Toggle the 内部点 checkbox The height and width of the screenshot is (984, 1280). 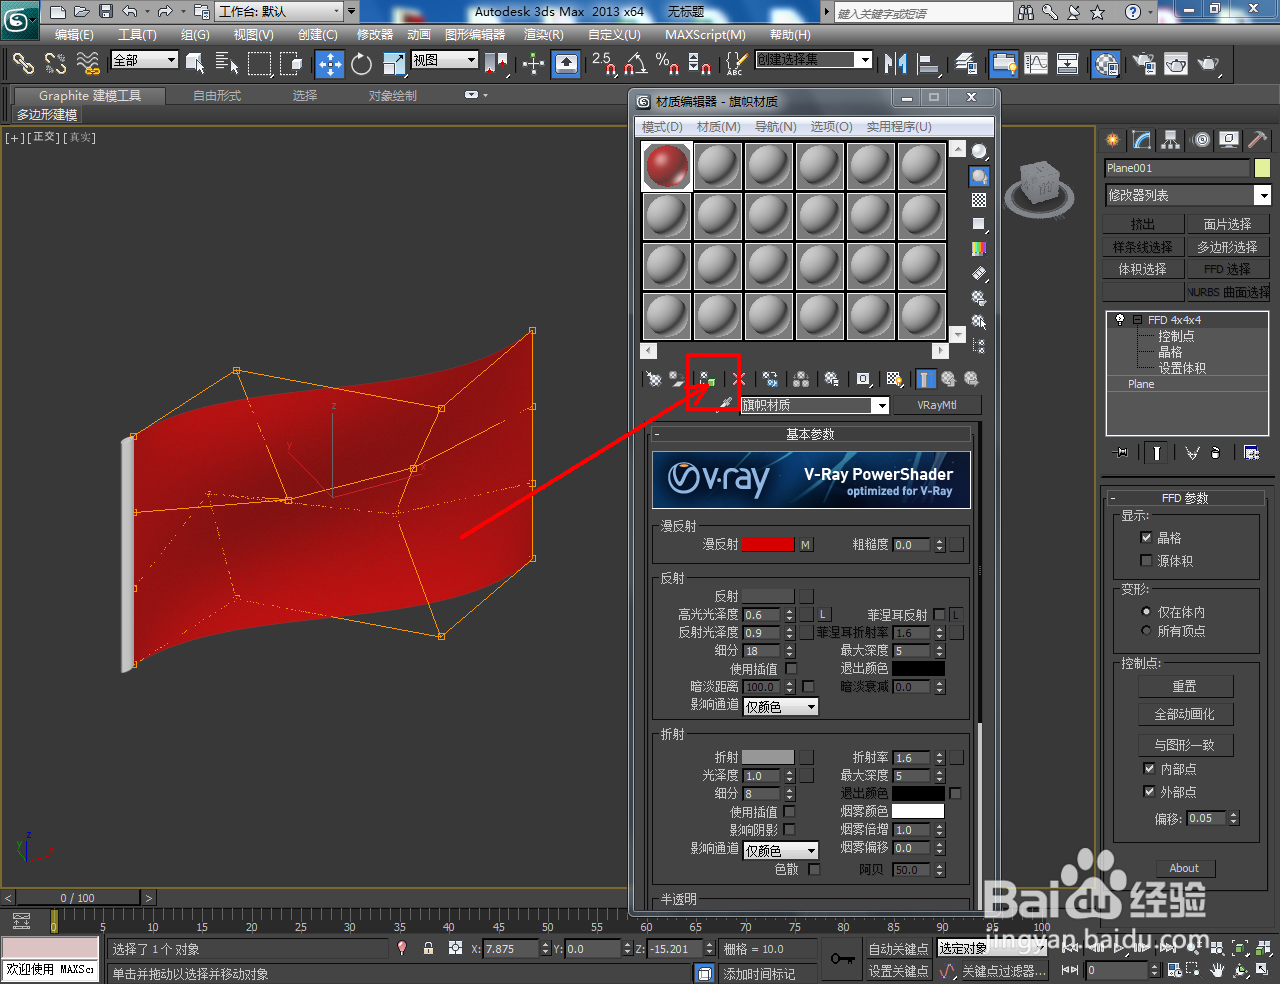click(x=1149, y=768)
